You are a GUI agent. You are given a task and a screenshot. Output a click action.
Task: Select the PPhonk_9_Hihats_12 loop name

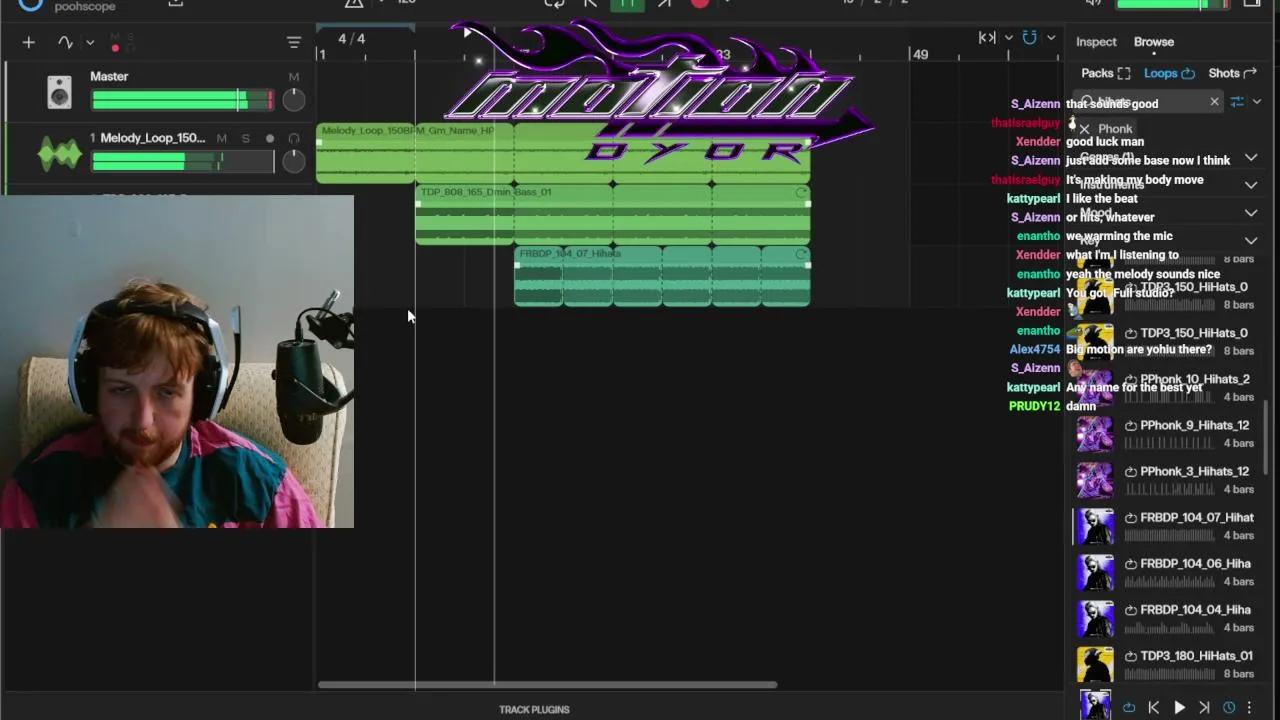pos(1195,425)
